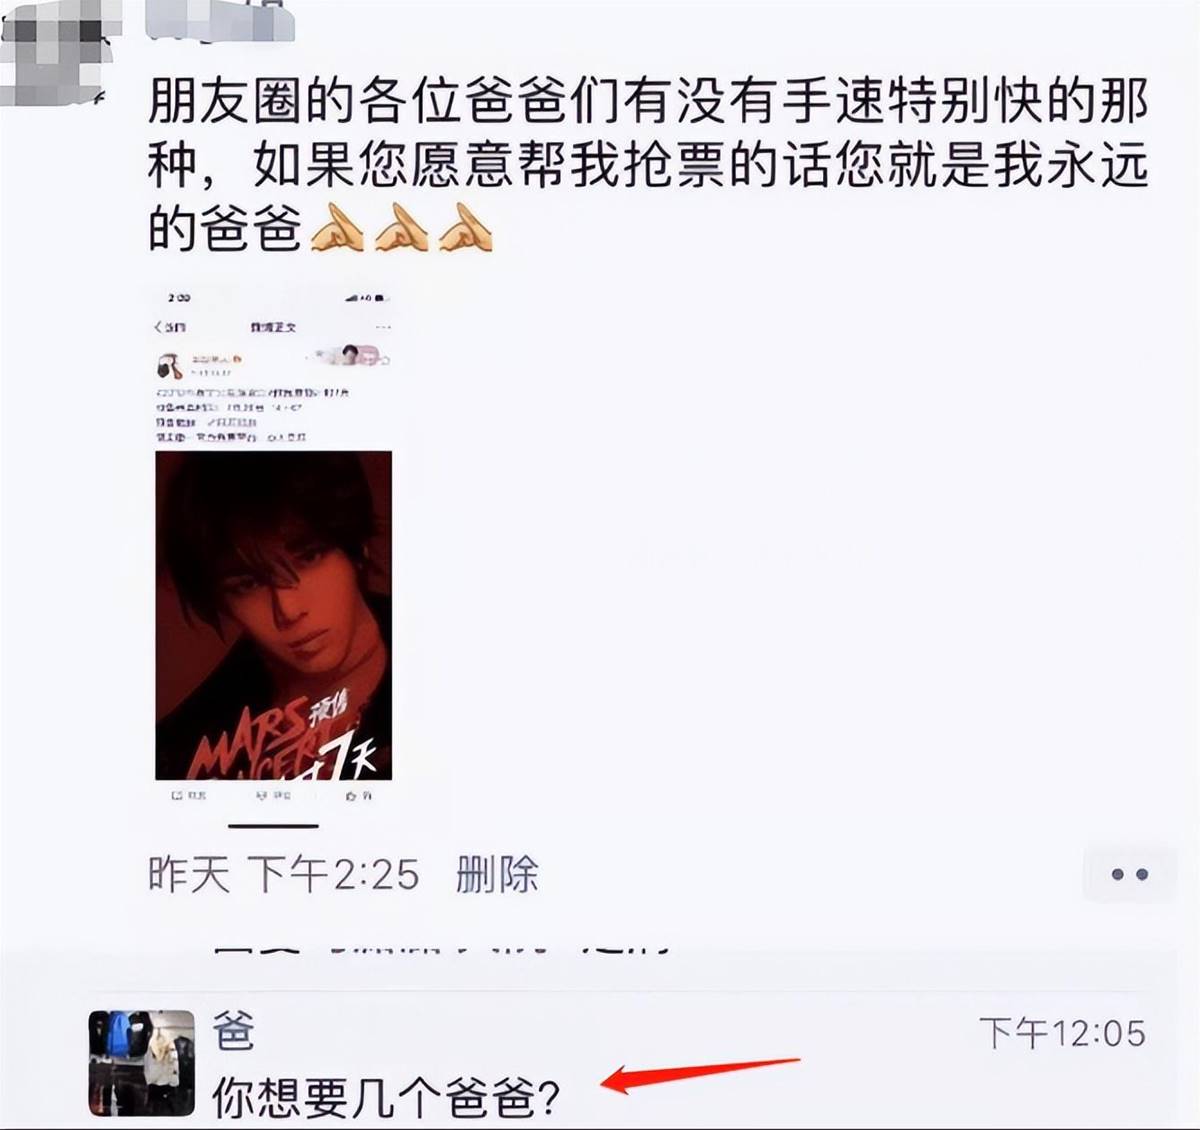Click the post text about 抢票
Viewport: 1200px width, 1130px height.
click(x=648, y=165)
